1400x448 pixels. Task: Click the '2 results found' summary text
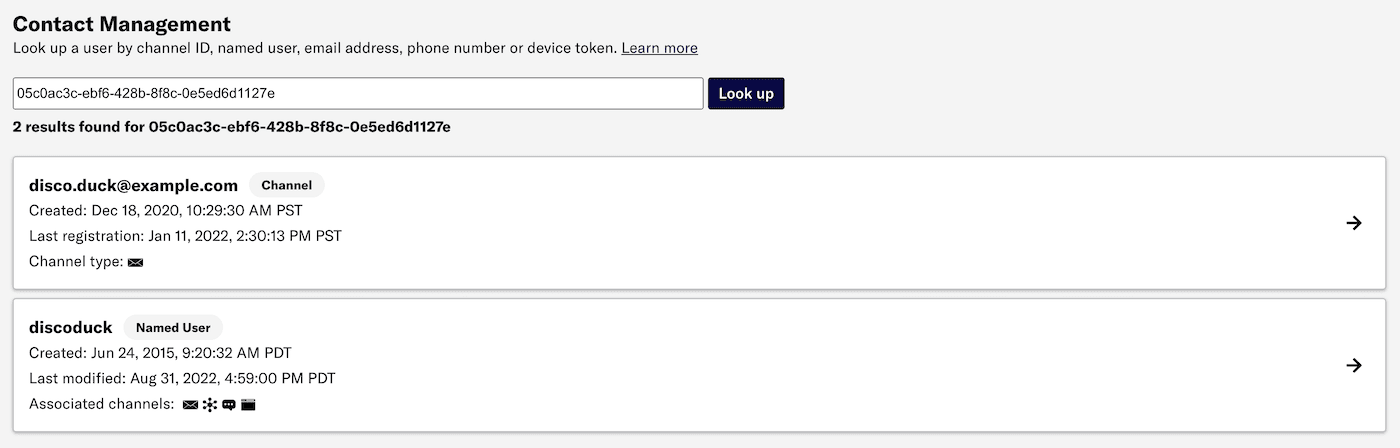[x=231, y=127]
